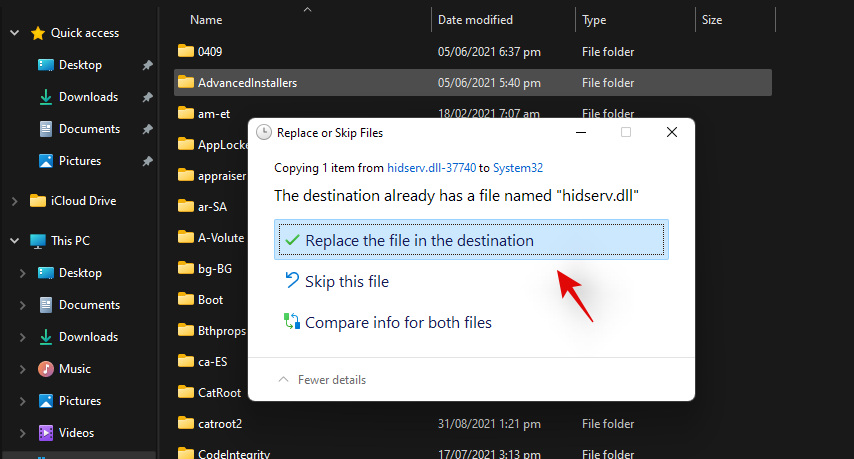Image resolution: width=854 pixels, height=459 pixels.
Task: Expand iCloud Drive in navigation pane
Action: 14,201
